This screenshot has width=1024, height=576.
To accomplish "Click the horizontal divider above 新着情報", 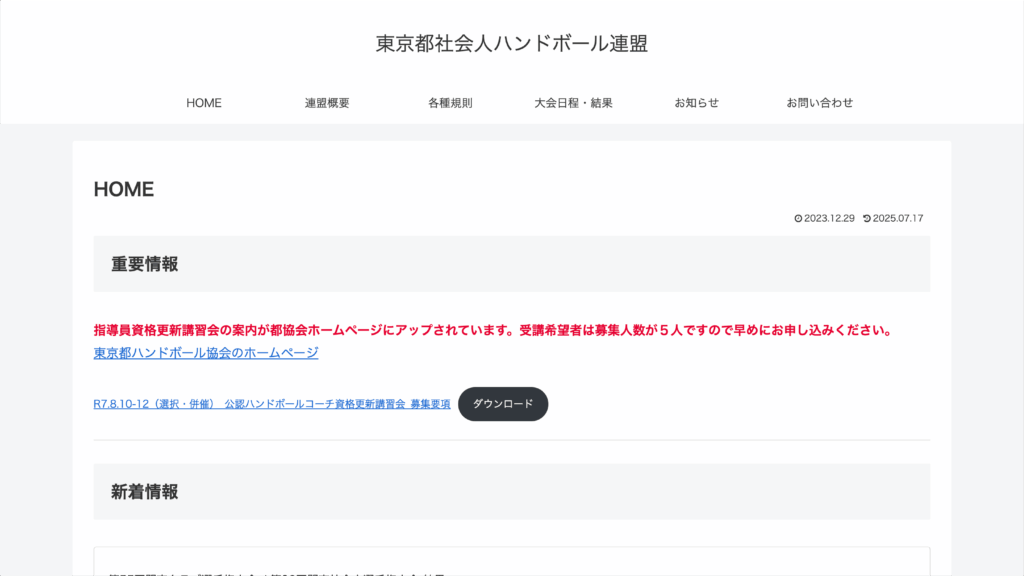I will pyautogui.click(x=512, y=440).
